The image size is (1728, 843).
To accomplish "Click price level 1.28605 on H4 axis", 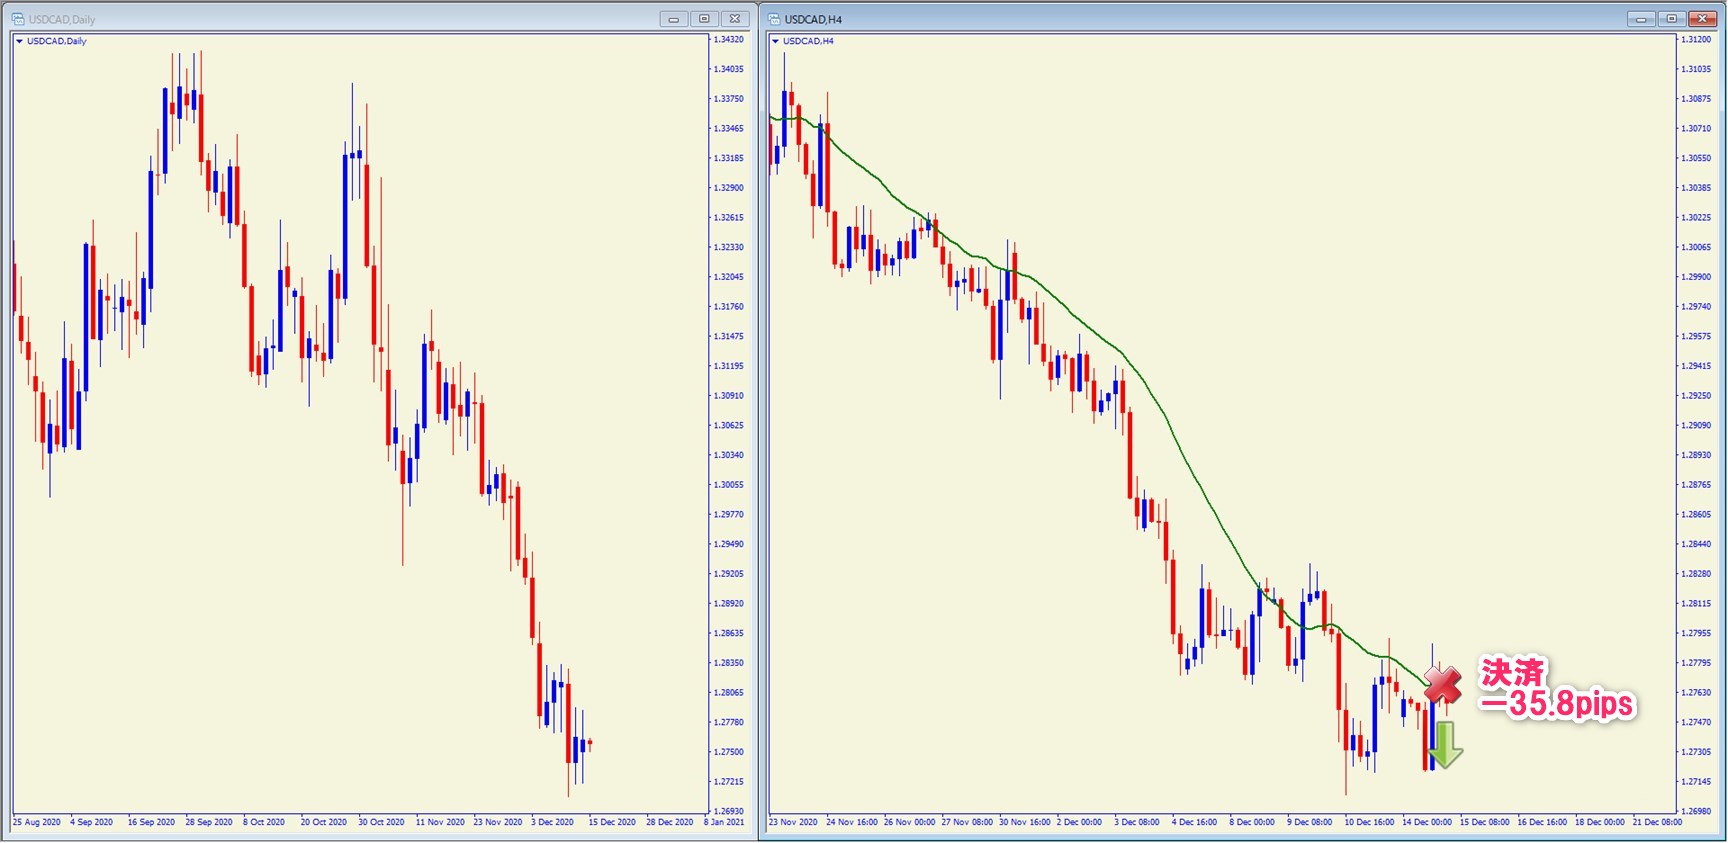I will tap(1696, 514).
